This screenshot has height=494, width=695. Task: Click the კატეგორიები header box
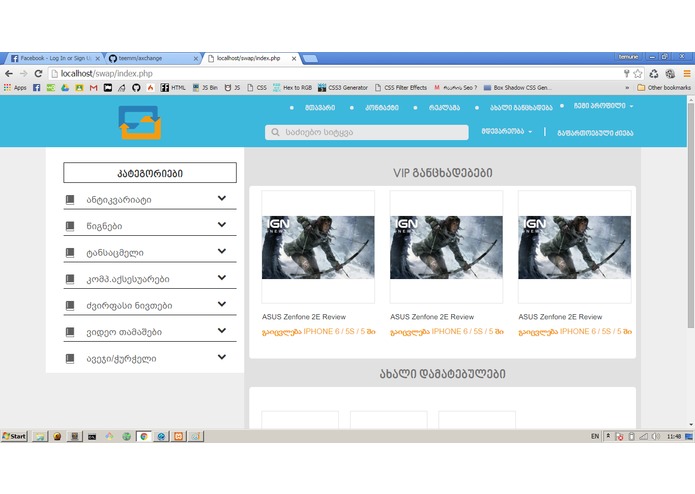coord(150,172)
